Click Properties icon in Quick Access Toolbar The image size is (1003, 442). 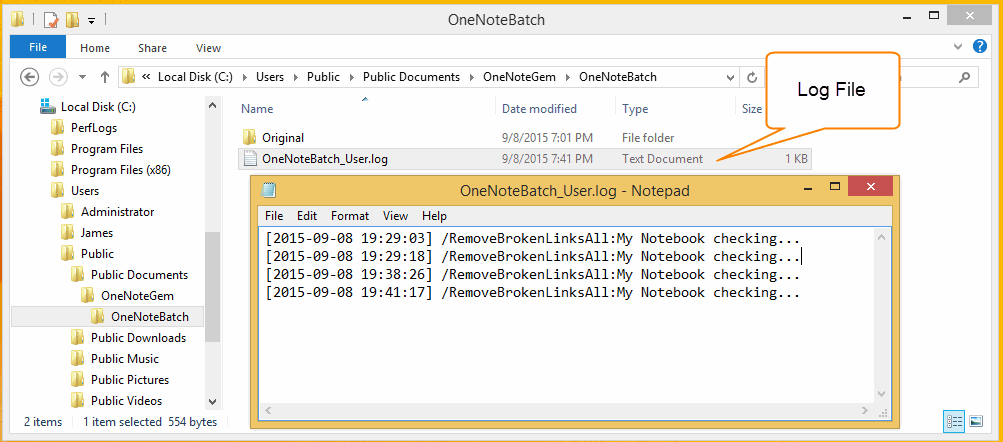tap(51, 20)
